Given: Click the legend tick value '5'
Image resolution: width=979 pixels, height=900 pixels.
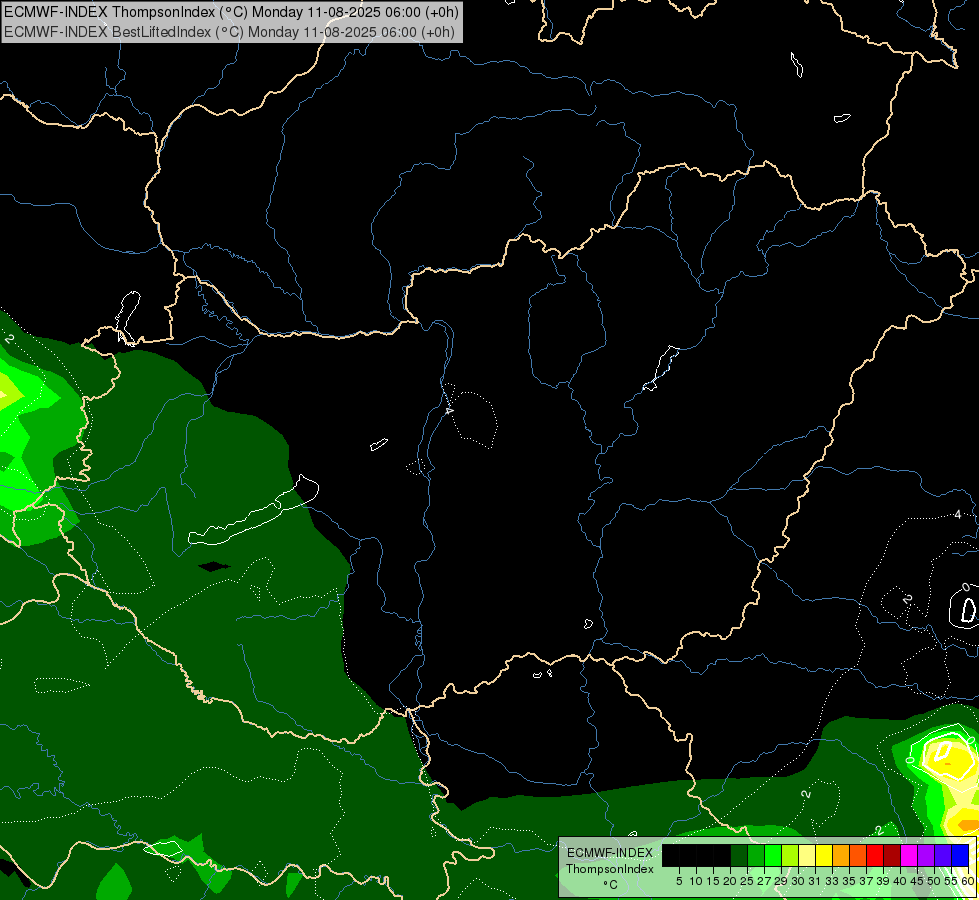Looking at the screenshot, I should pos(679,881).
